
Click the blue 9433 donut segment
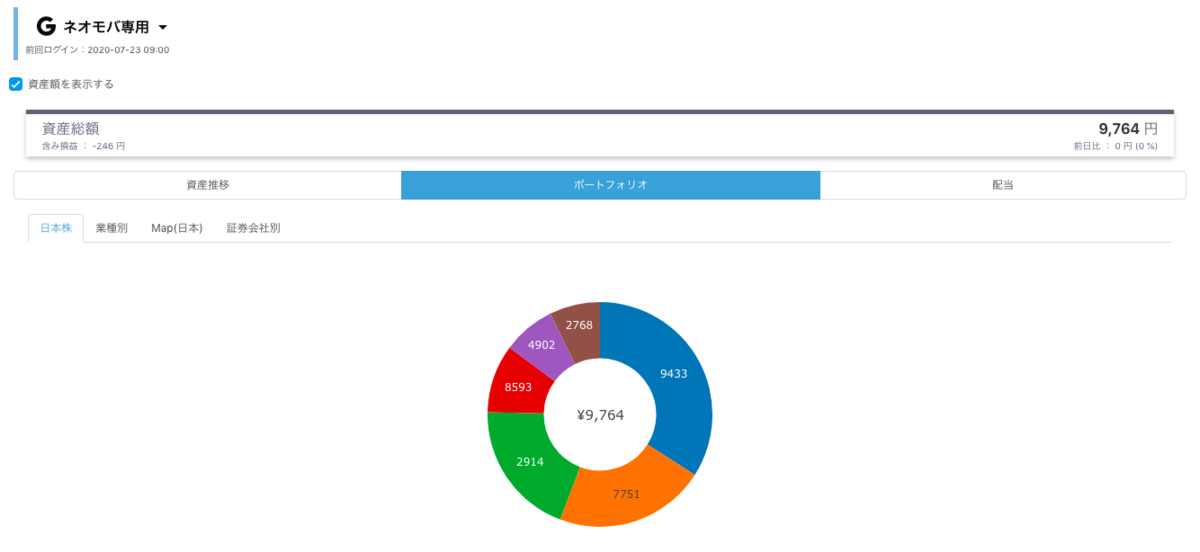[673, 373]
